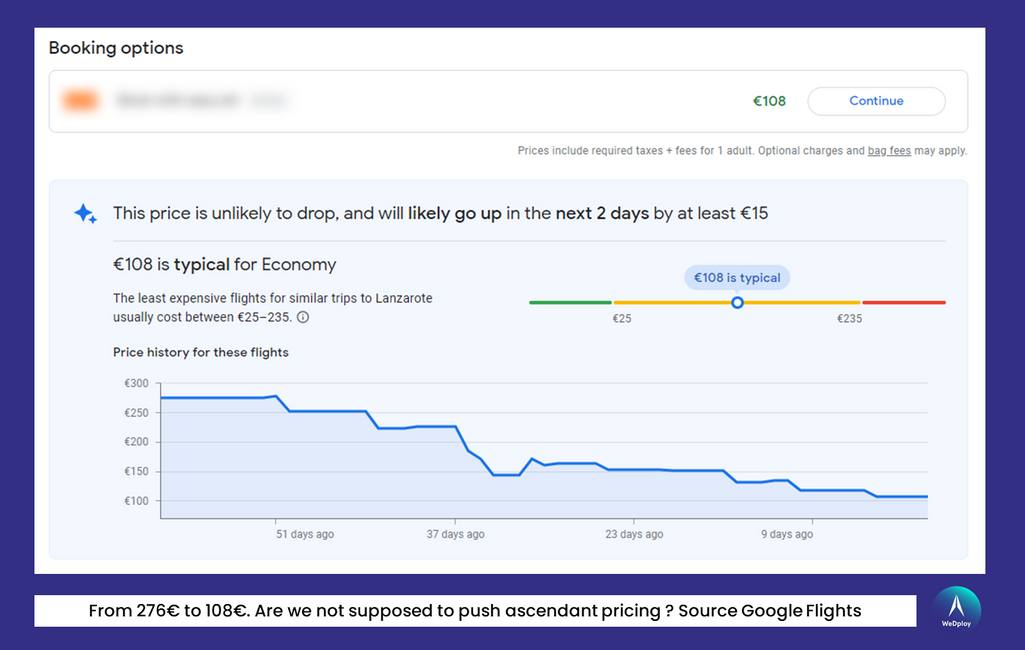Click the info icon after €25–235
This screenshot has height=650, width=1025.
click(x=303, y=317)
